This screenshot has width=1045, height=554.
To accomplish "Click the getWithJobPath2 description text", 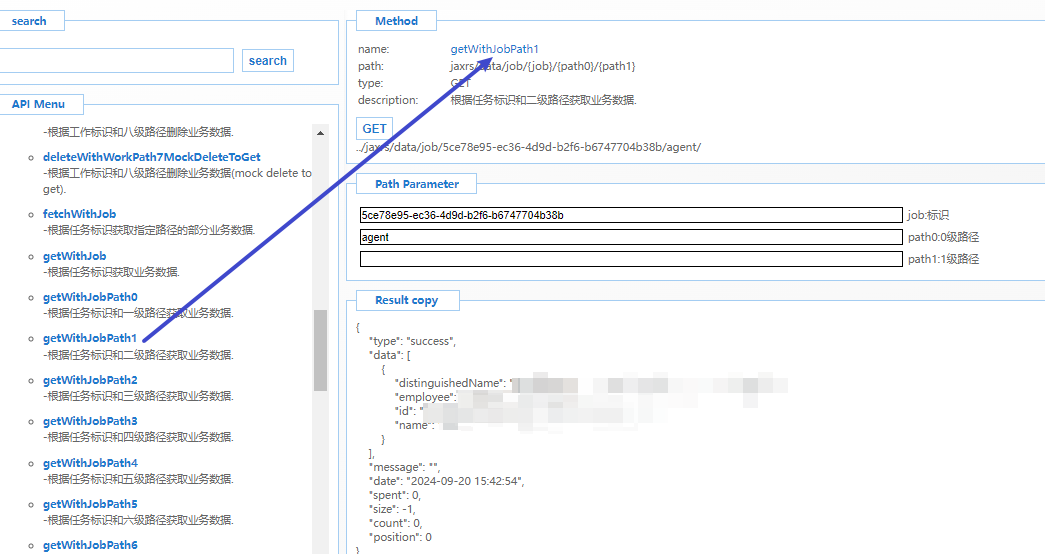I will [139, 396].
